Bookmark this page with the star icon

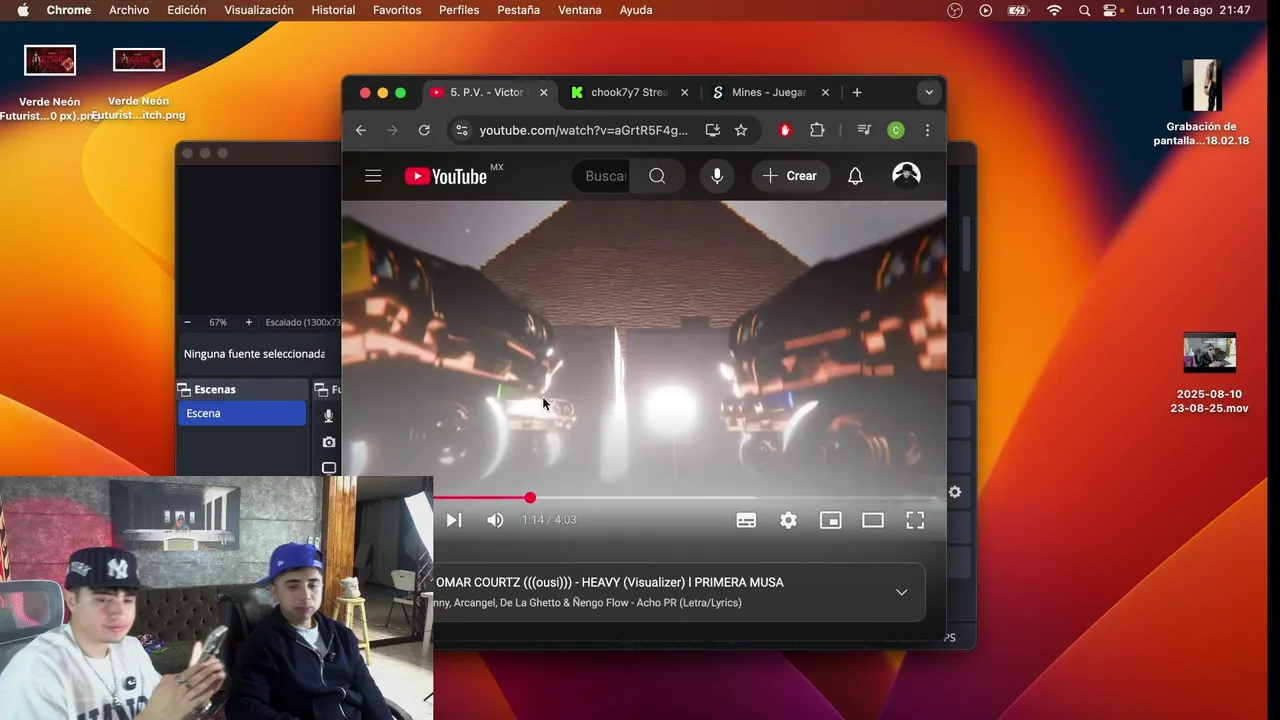pos(741,130)
